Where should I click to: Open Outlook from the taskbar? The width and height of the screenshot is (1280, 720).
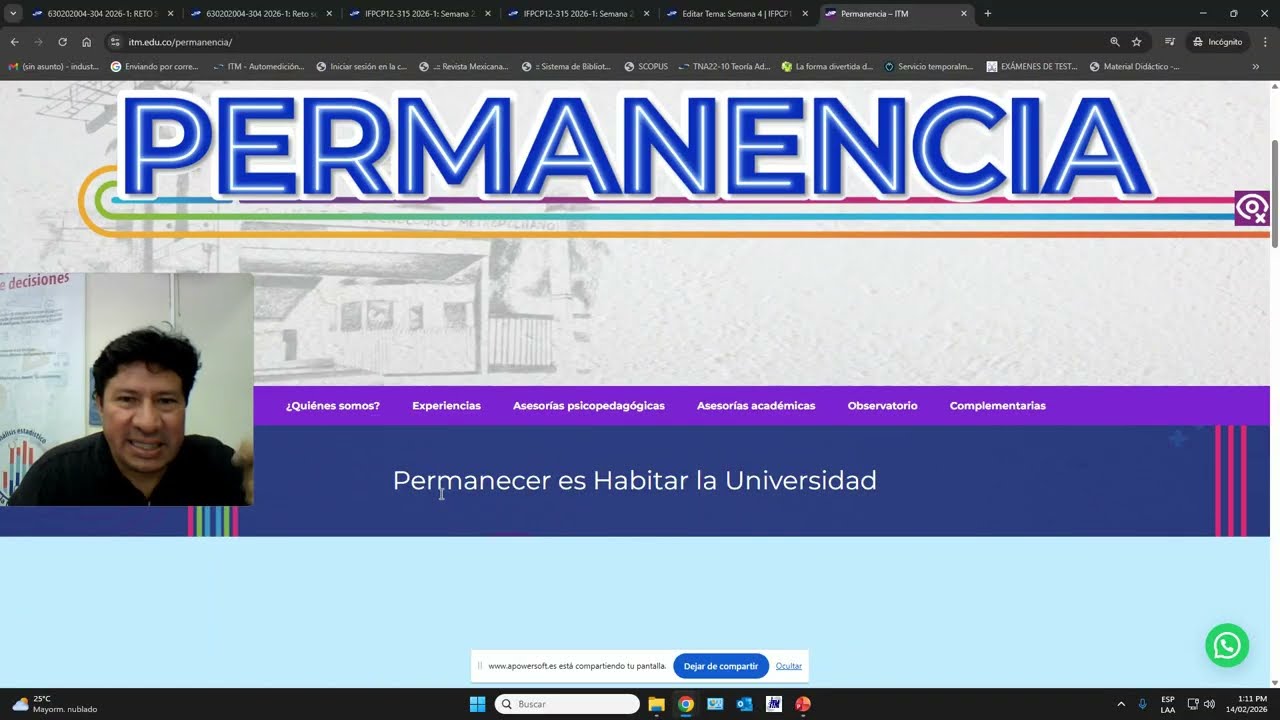pyautogui.click(x=744, y=704)
